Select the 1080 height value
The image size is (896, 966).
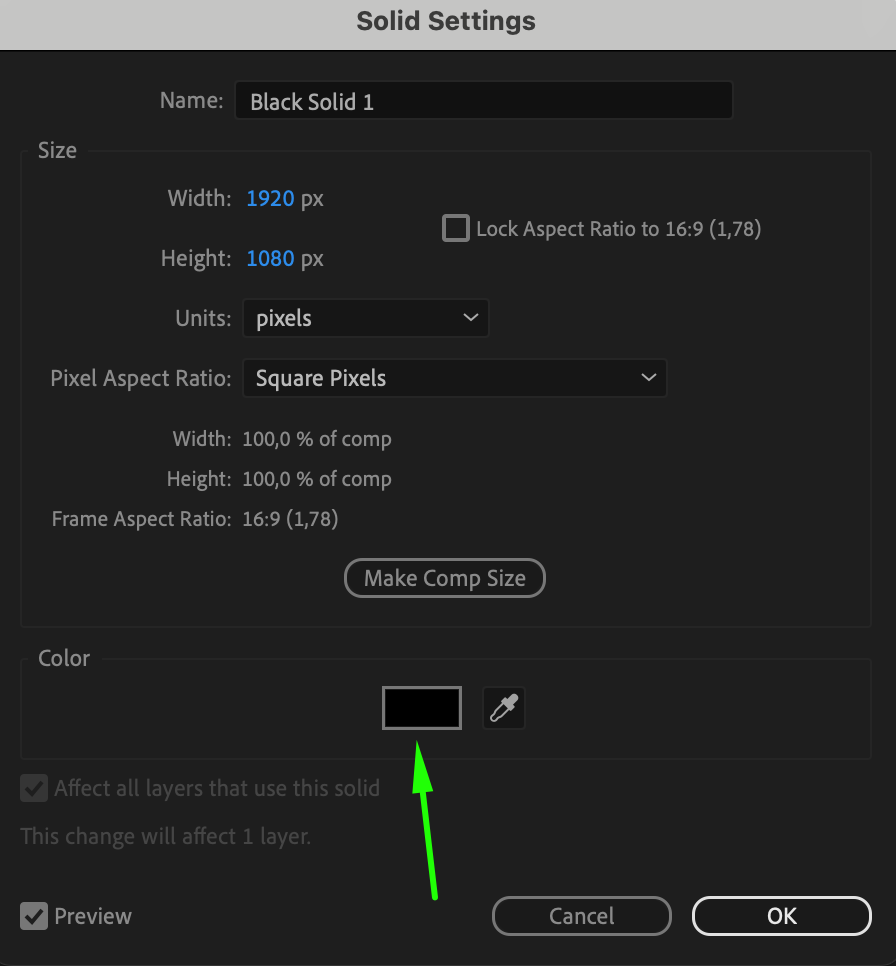pos(270,259)
